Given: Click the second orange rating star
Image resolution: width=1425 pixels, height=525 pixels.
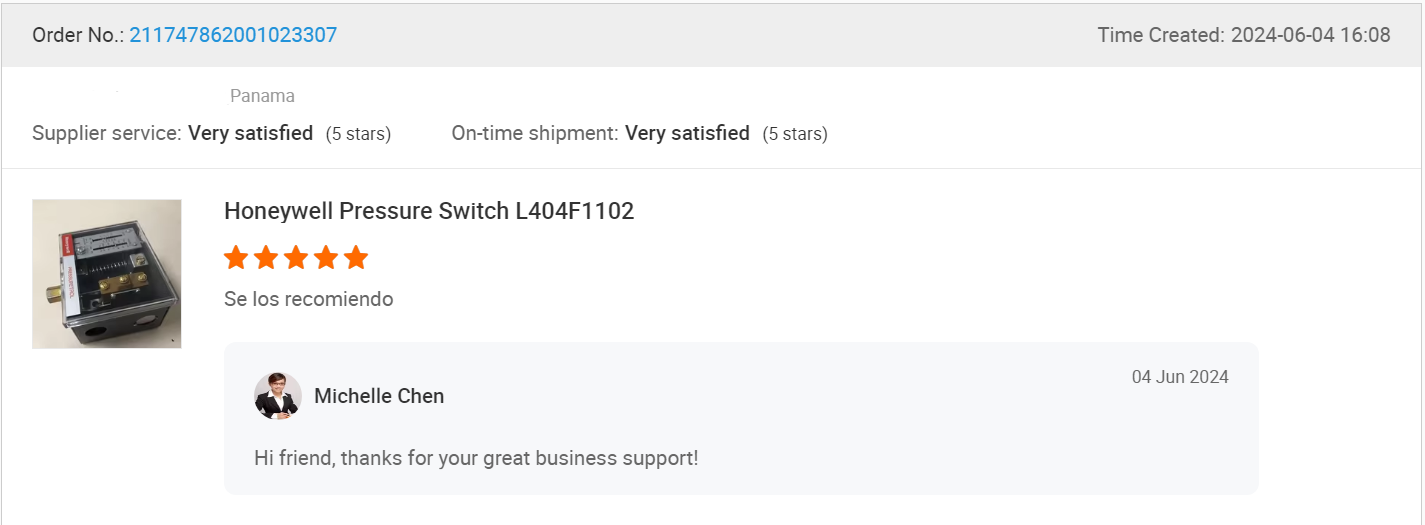Looking at the screenshot, I should point(266,258).
